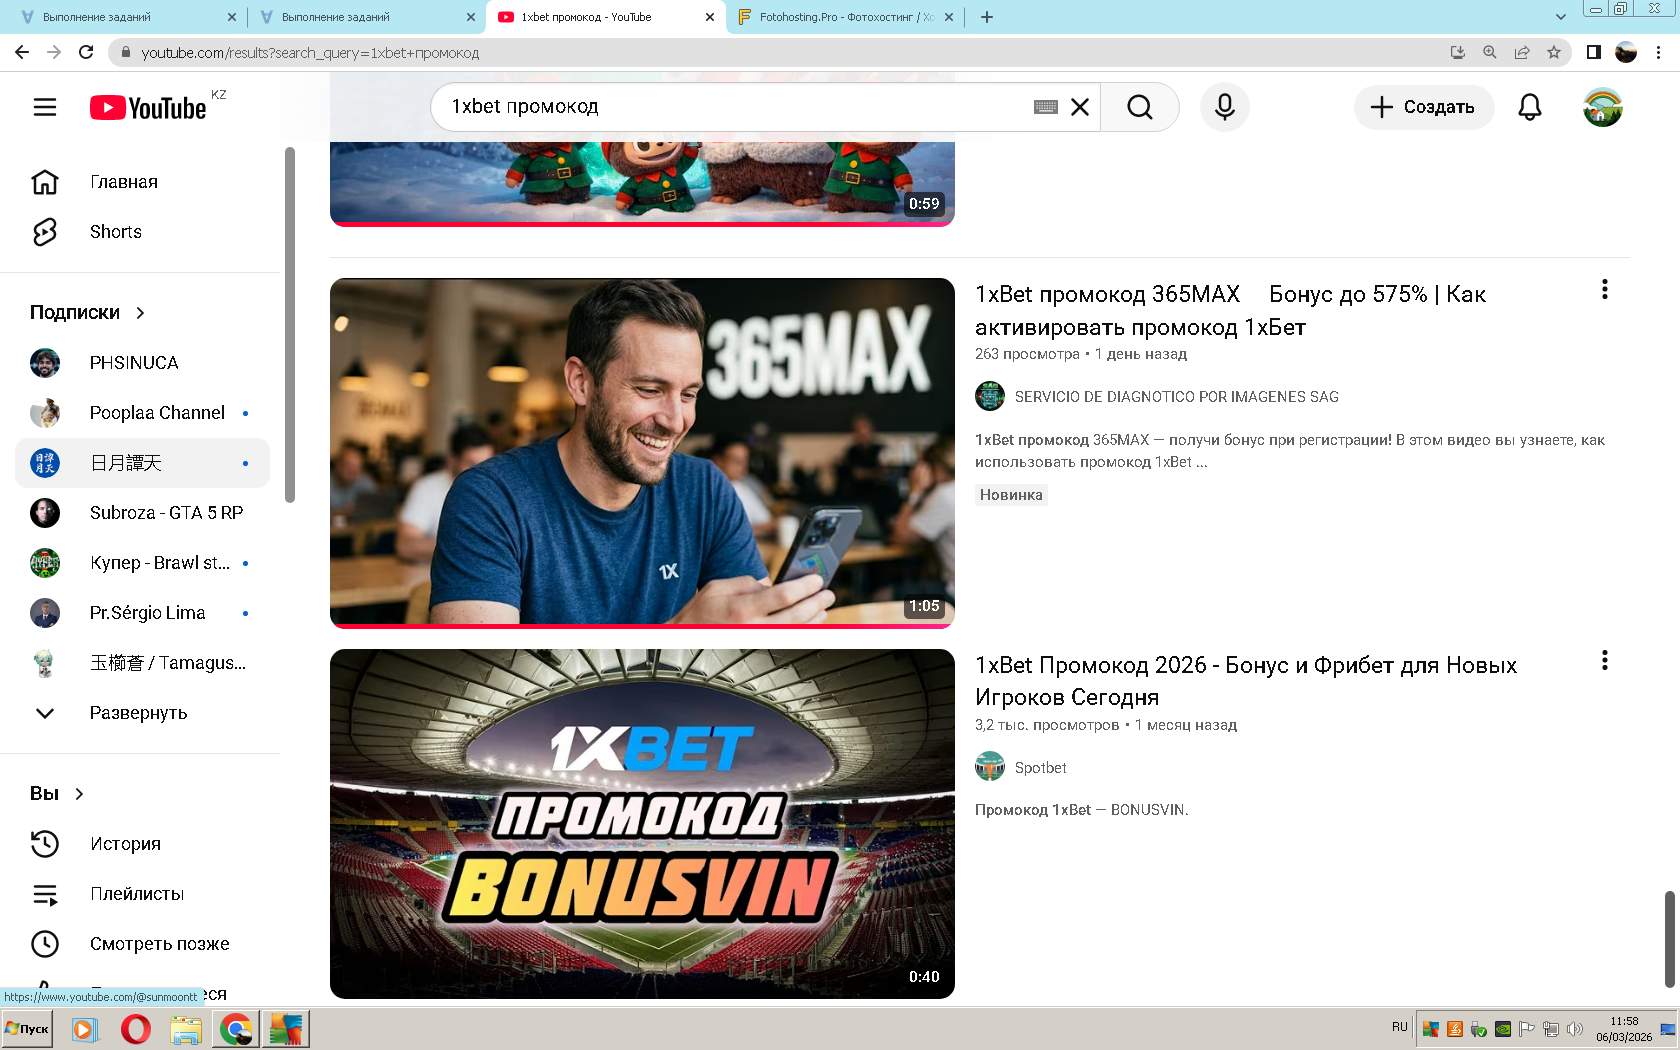
Task: Open YouTube notifications bell
Action: [1530, 107]
